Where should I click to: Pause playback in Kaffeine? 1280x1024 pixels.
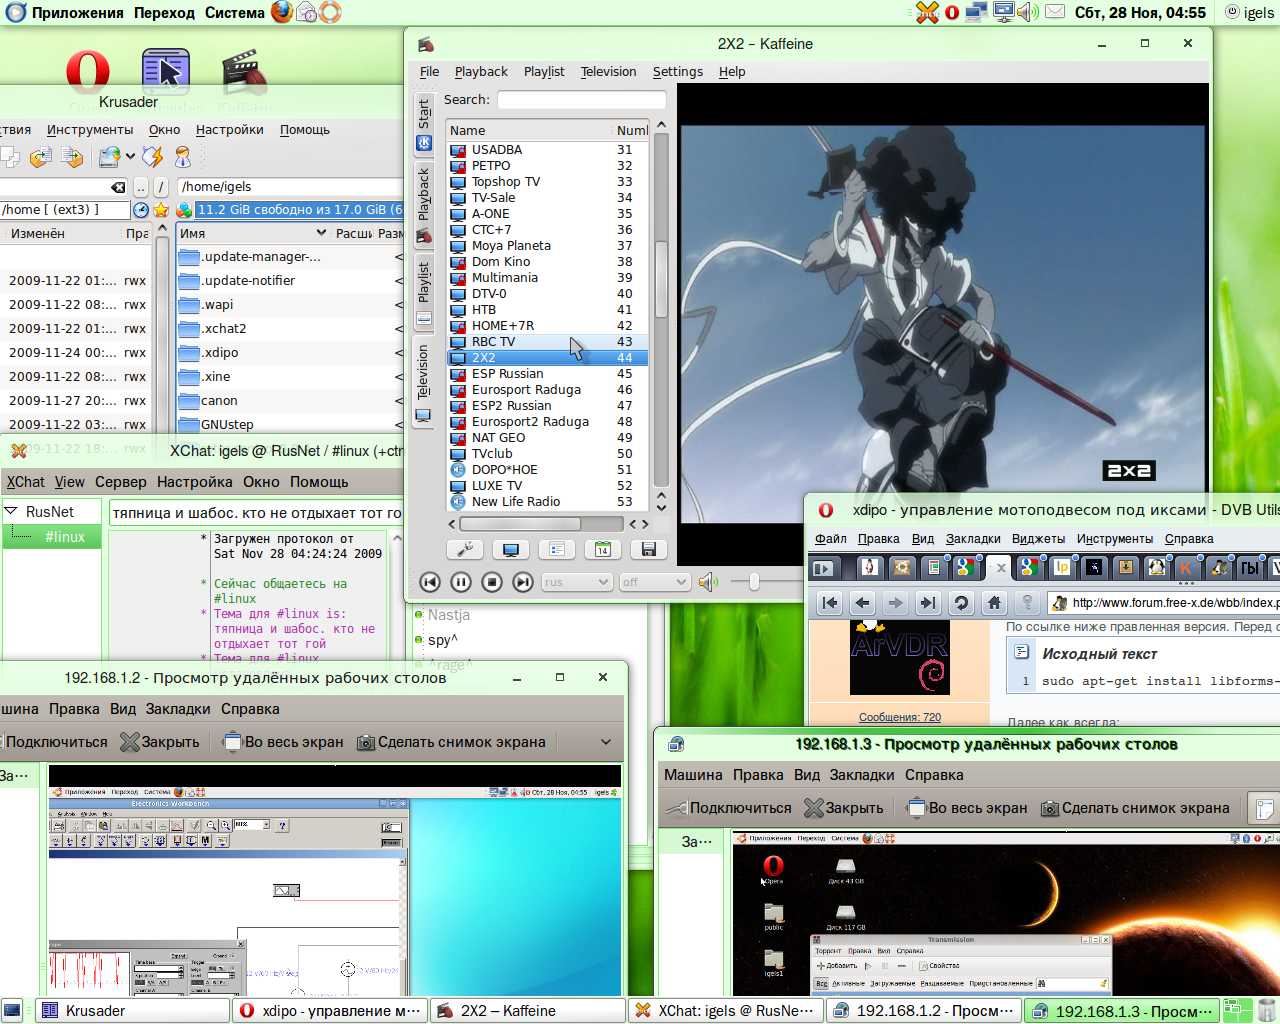(461, 582)
